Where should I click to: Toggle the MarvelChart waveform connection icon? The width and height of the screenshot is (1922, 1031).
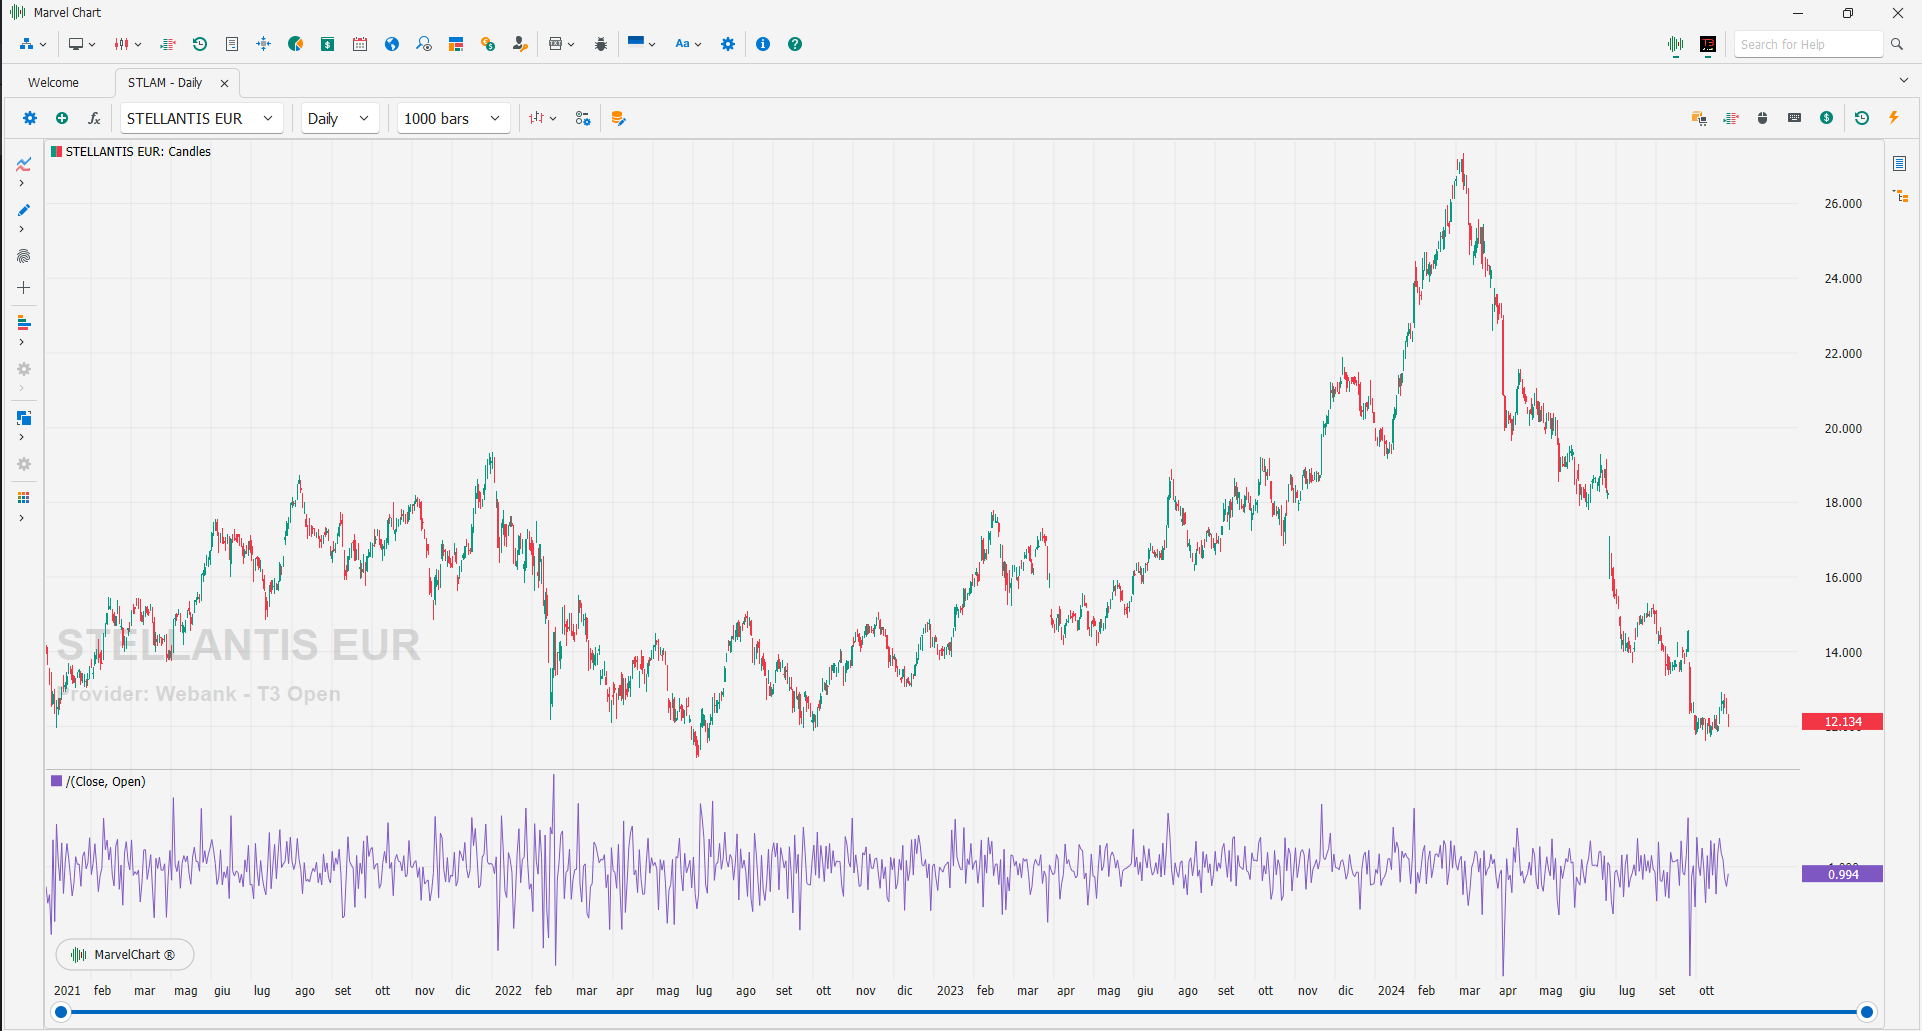[1676, 45]
